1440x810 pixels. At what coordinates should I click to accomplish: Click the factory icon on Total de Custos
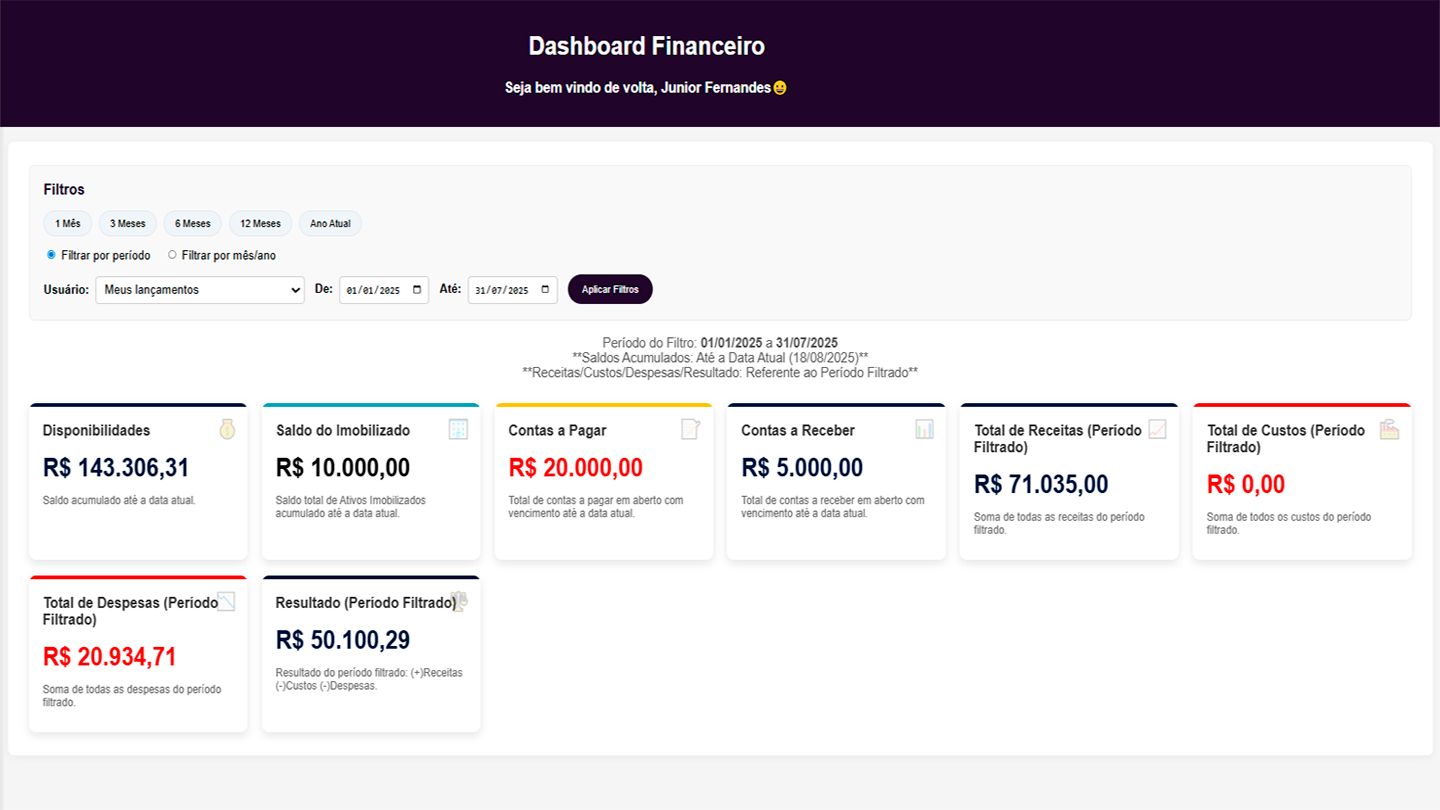click(1389, 429)
